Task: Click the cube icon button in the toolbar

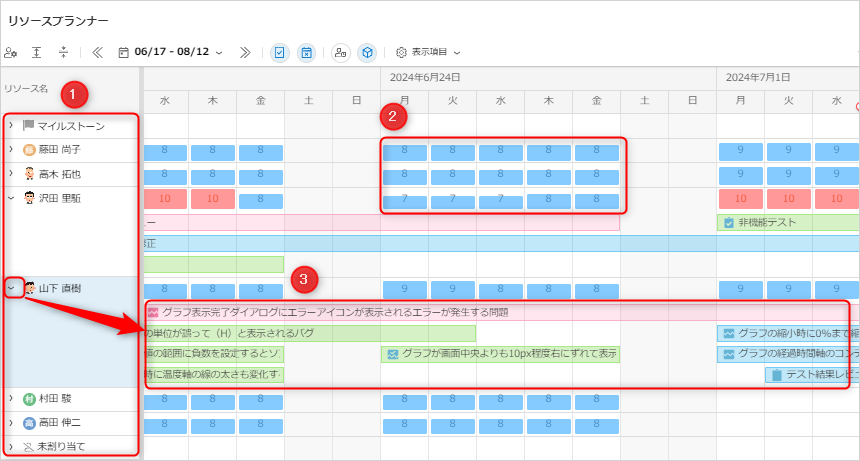Action: click(x=368, y=52)
